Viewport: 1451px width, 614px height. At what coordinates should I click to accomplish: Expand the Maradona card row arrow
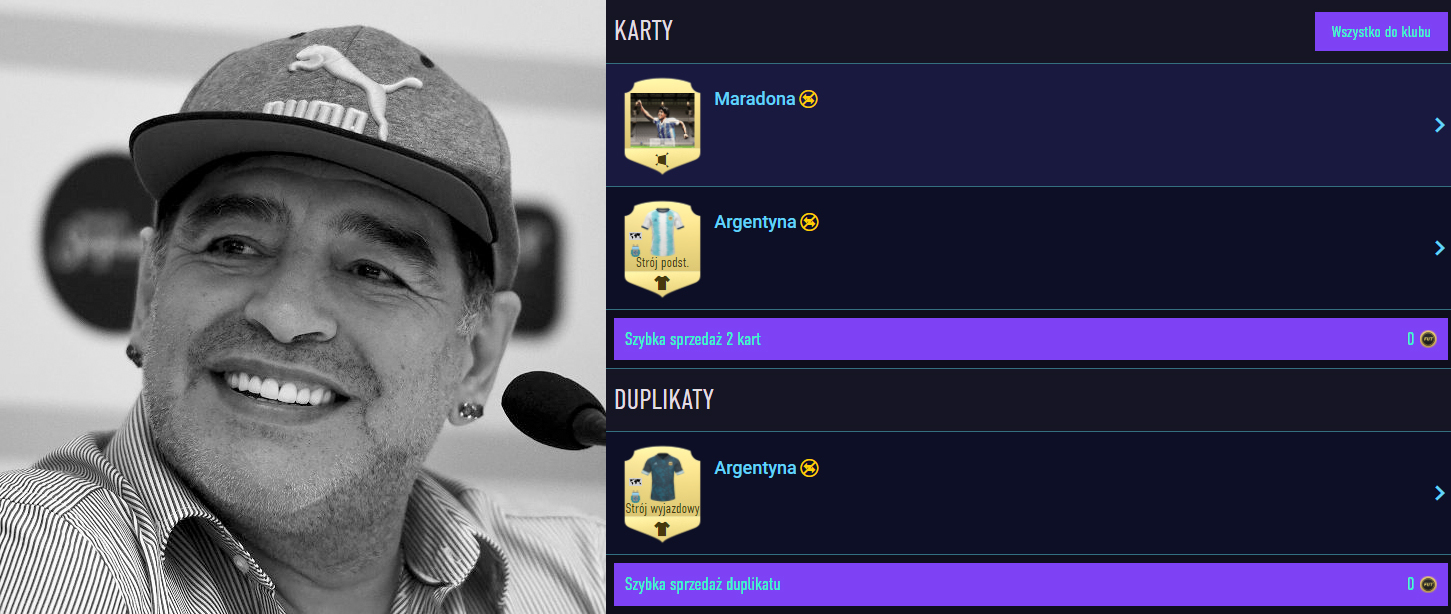point(1440,125)
